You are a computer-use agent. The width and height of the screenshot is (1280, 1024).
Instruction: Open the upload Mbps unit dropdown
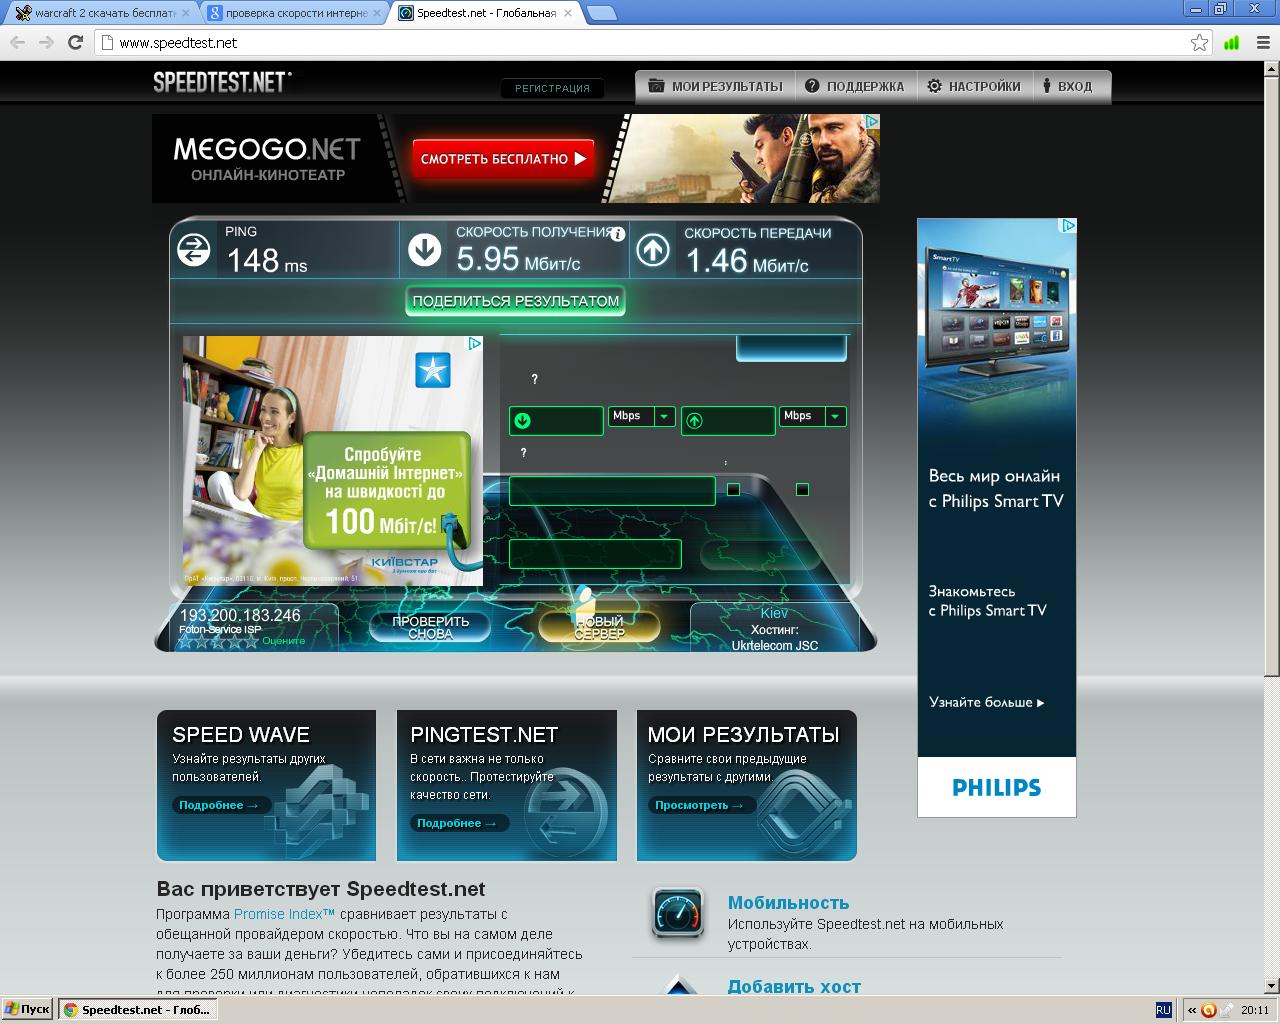[x=836, y=416]
